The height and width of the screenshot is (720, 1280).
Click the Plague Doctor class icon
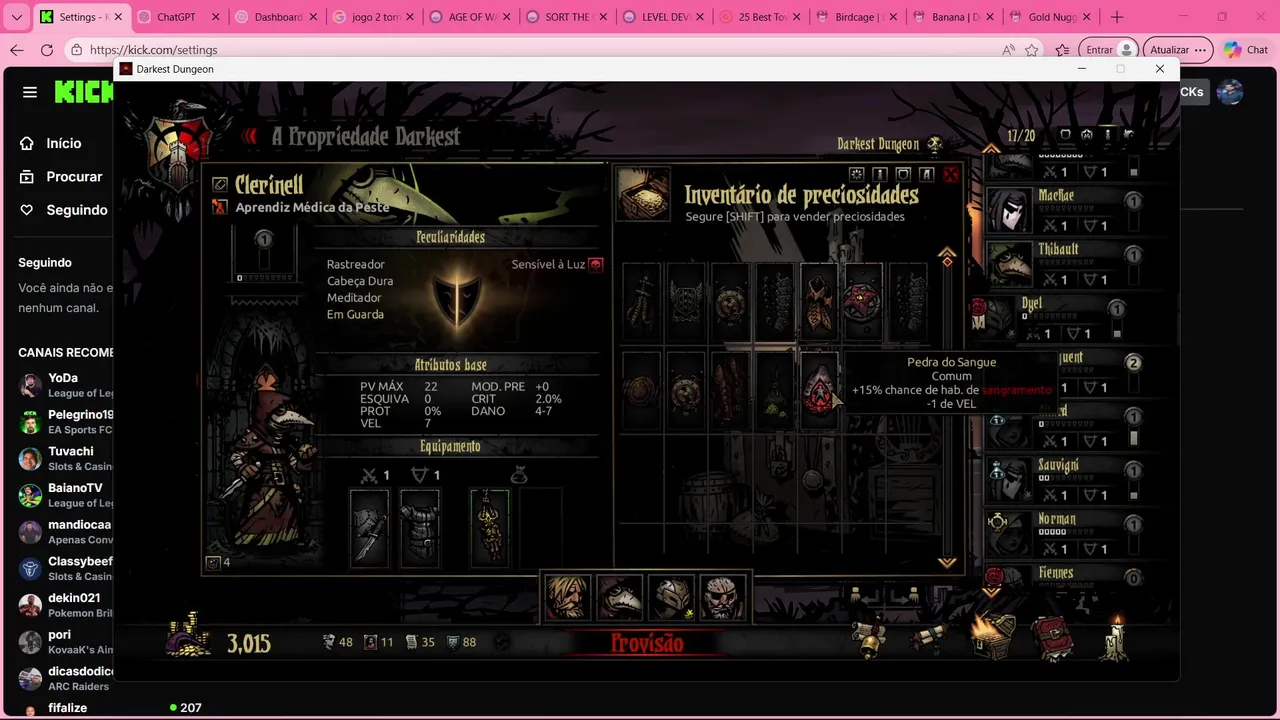tap(220, 207)
